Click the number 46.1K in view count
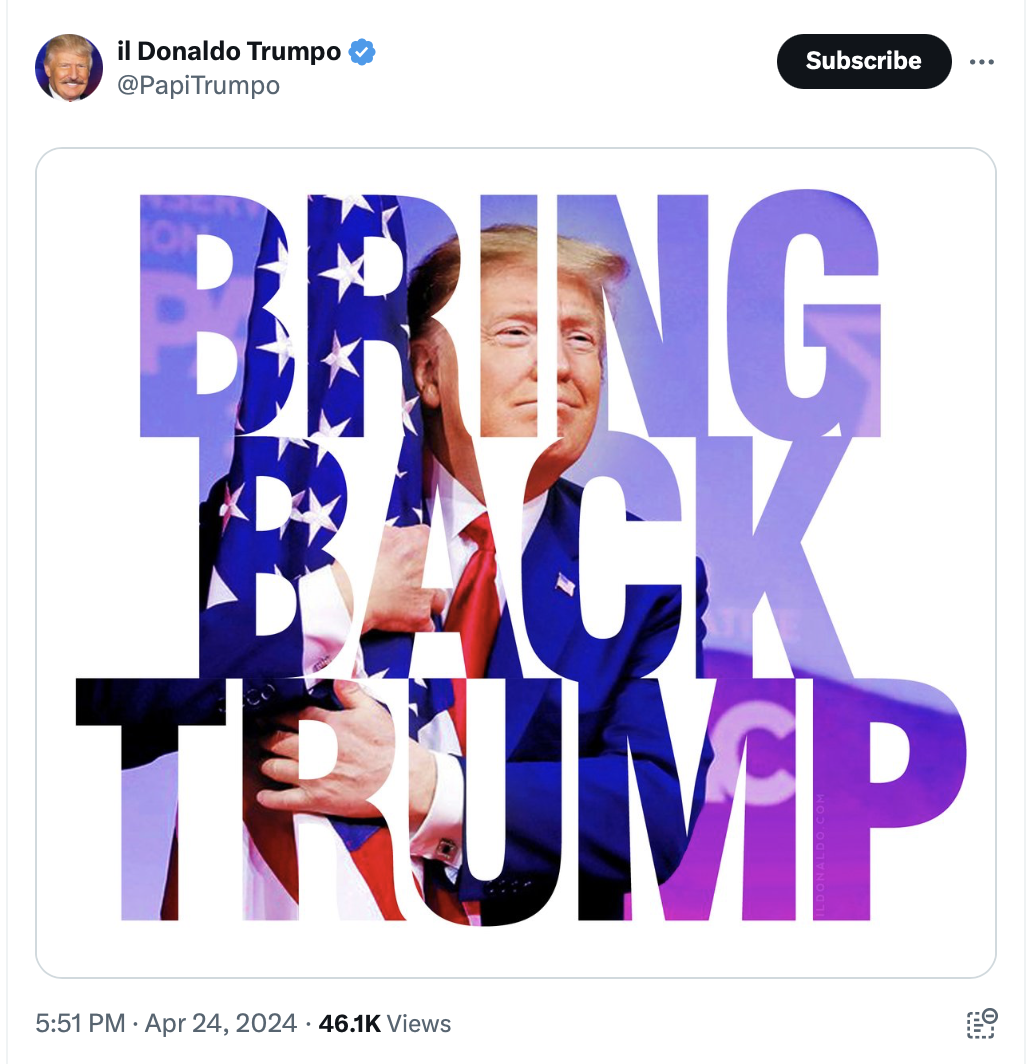The width and height of the screenshot is (1034, 1064). (x=349, y=1023)
